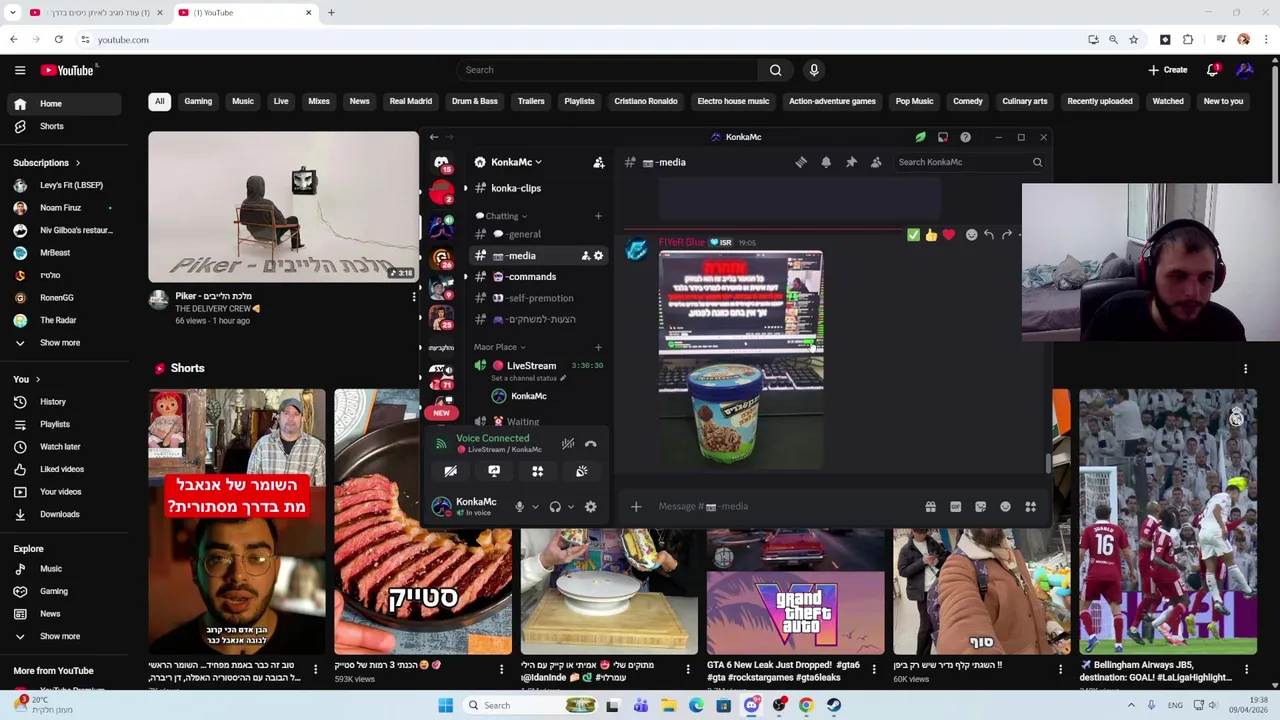Screen dimensions: 1280x720
Task: Click the YouTube Create button
Action: tap(1167, 70)
